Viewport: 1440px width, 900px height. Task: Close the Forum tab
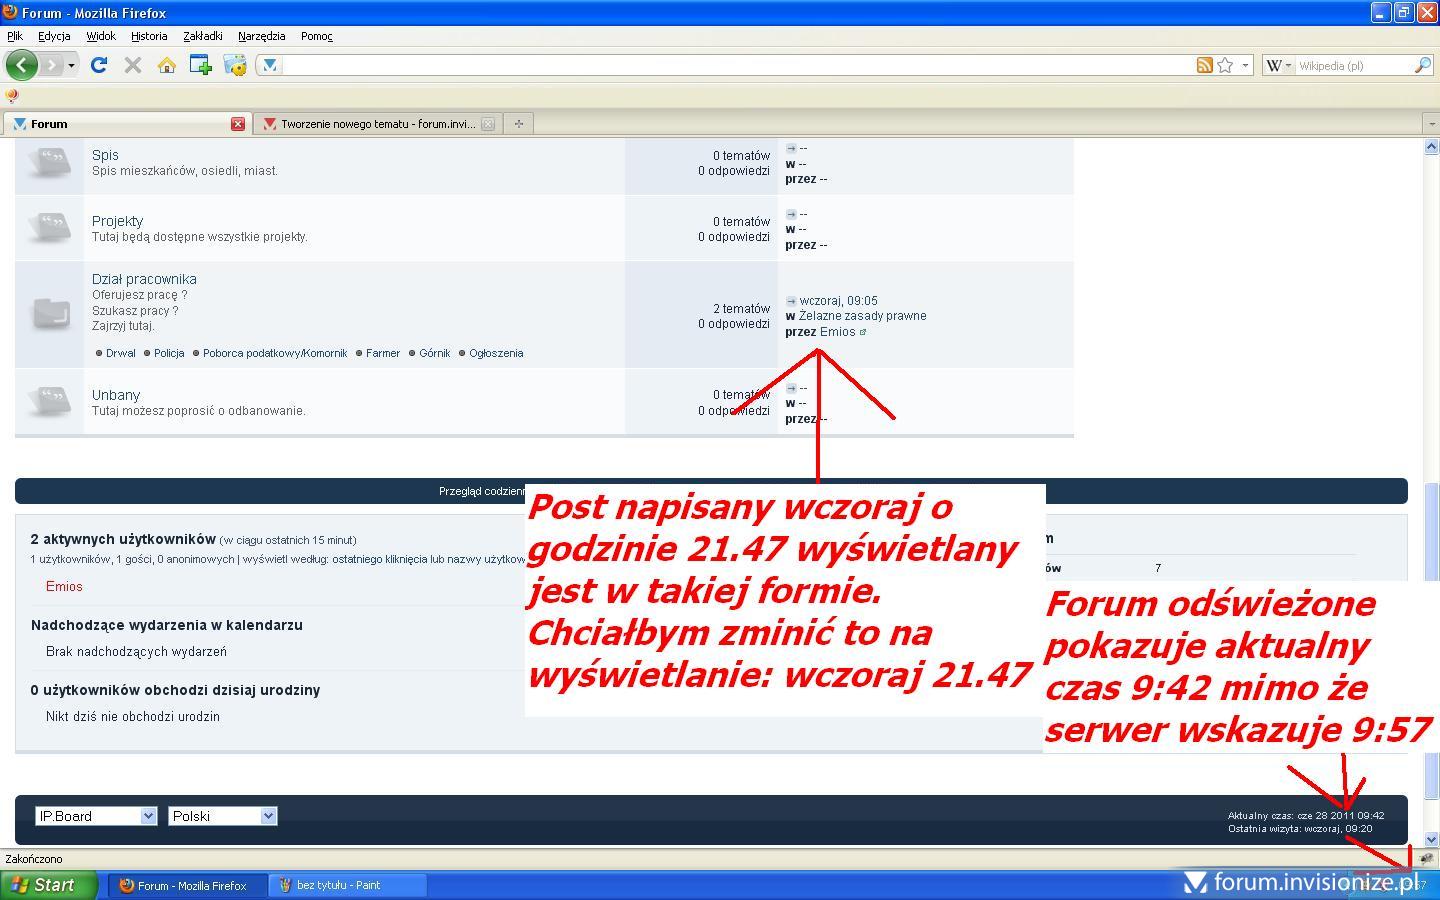238,124
